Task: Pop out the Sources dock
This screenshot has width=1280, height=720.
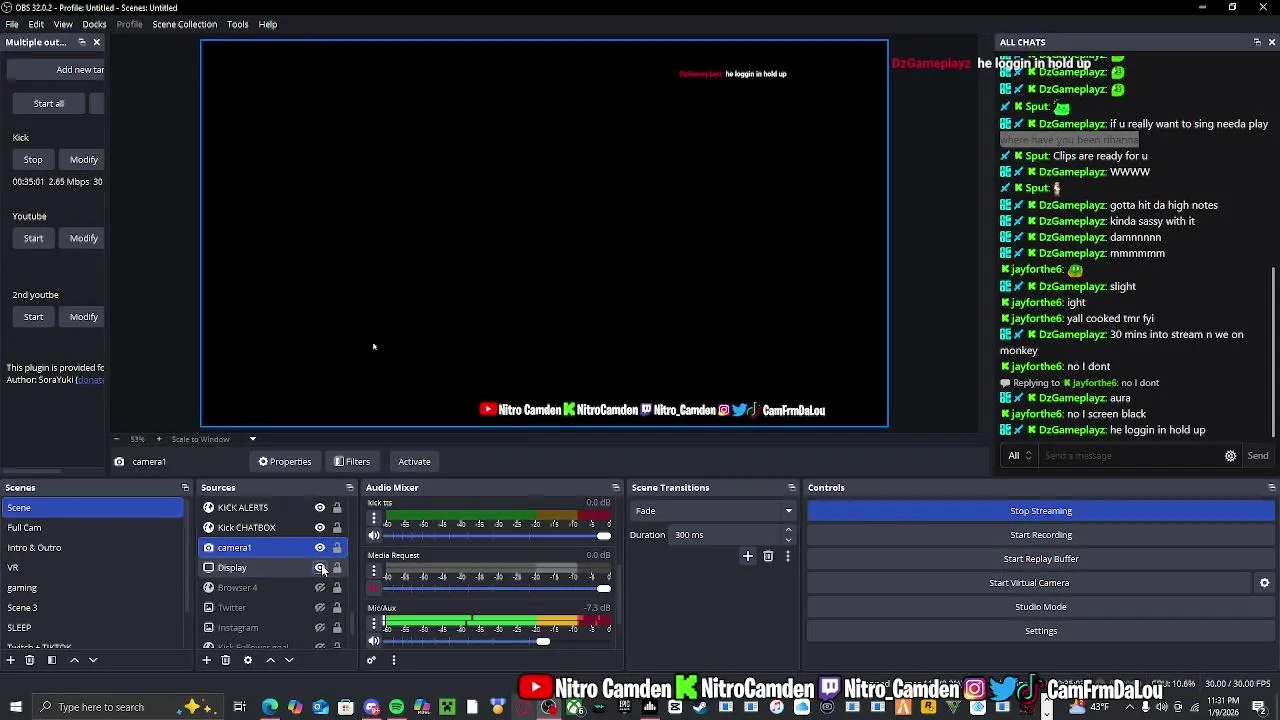Action: 350,488
